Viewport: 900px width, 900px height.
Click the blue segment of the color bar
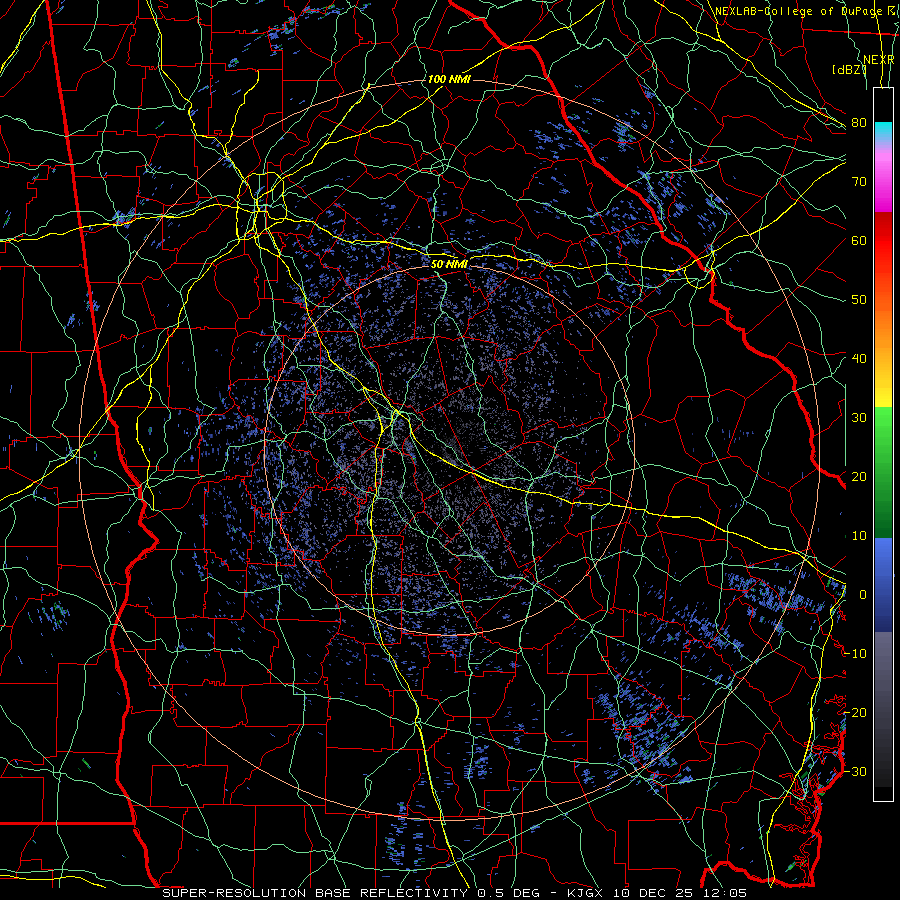click(883, 584)
